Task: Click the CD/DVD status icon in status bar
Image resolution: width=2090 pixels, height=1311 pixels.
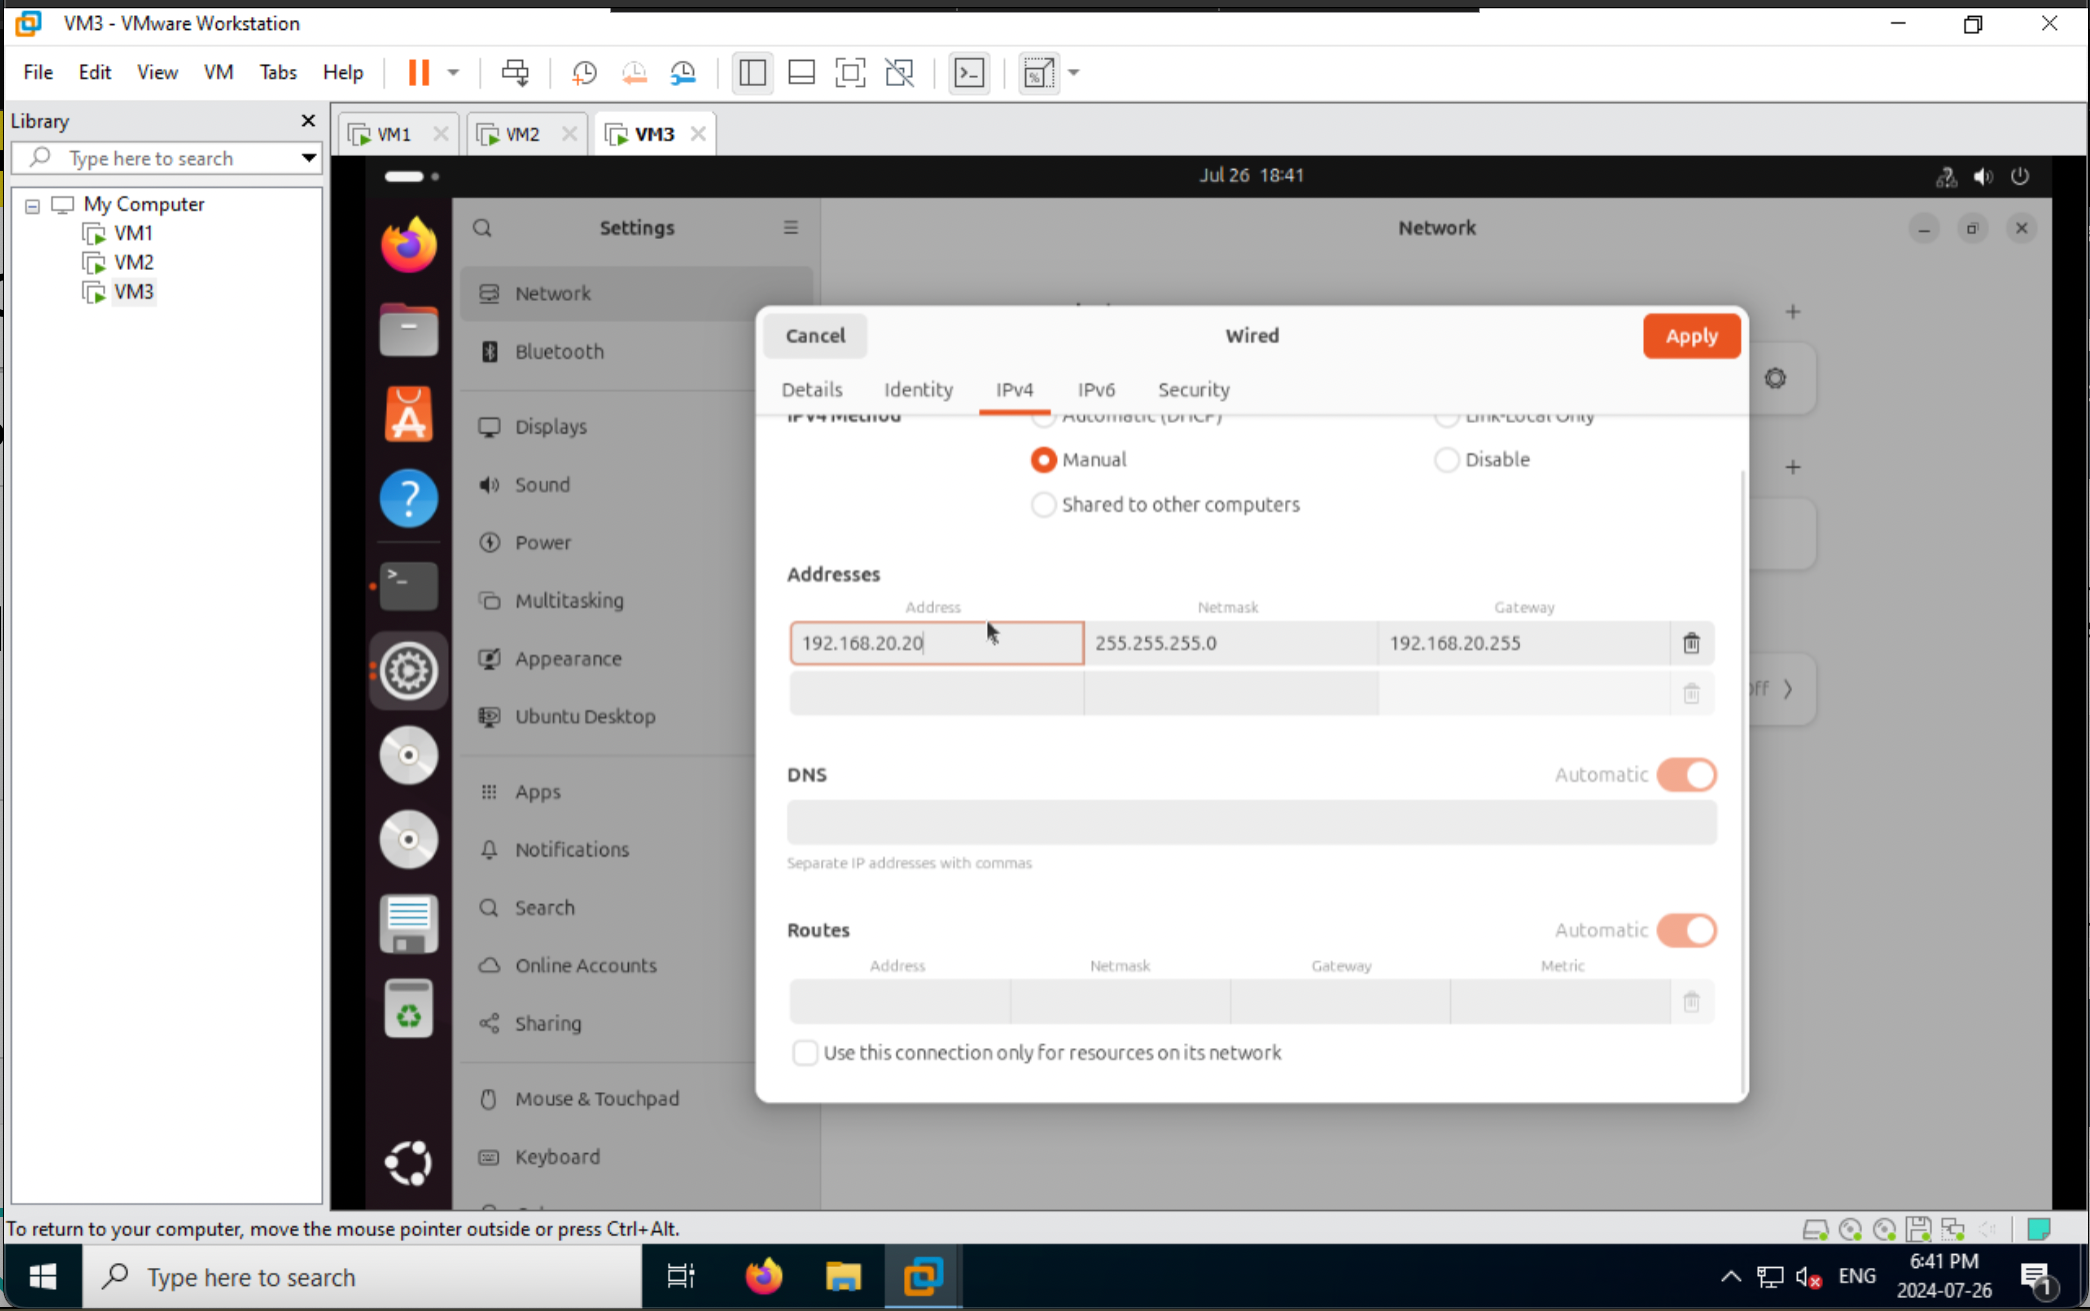Action: pyautogui.click(x=1850, y=1229)
